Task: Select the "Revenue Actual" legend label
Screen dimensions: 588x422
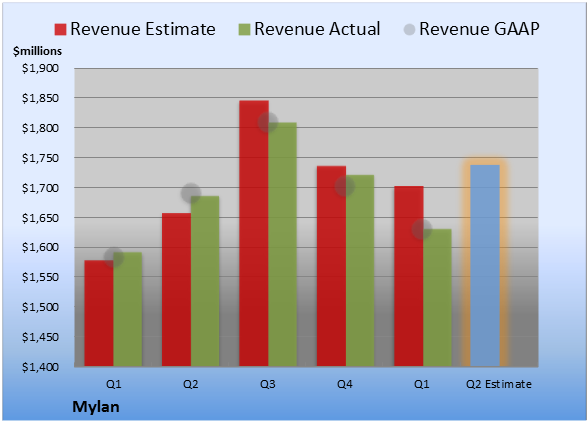Action: pyautogui.click(x=317, y=29)
